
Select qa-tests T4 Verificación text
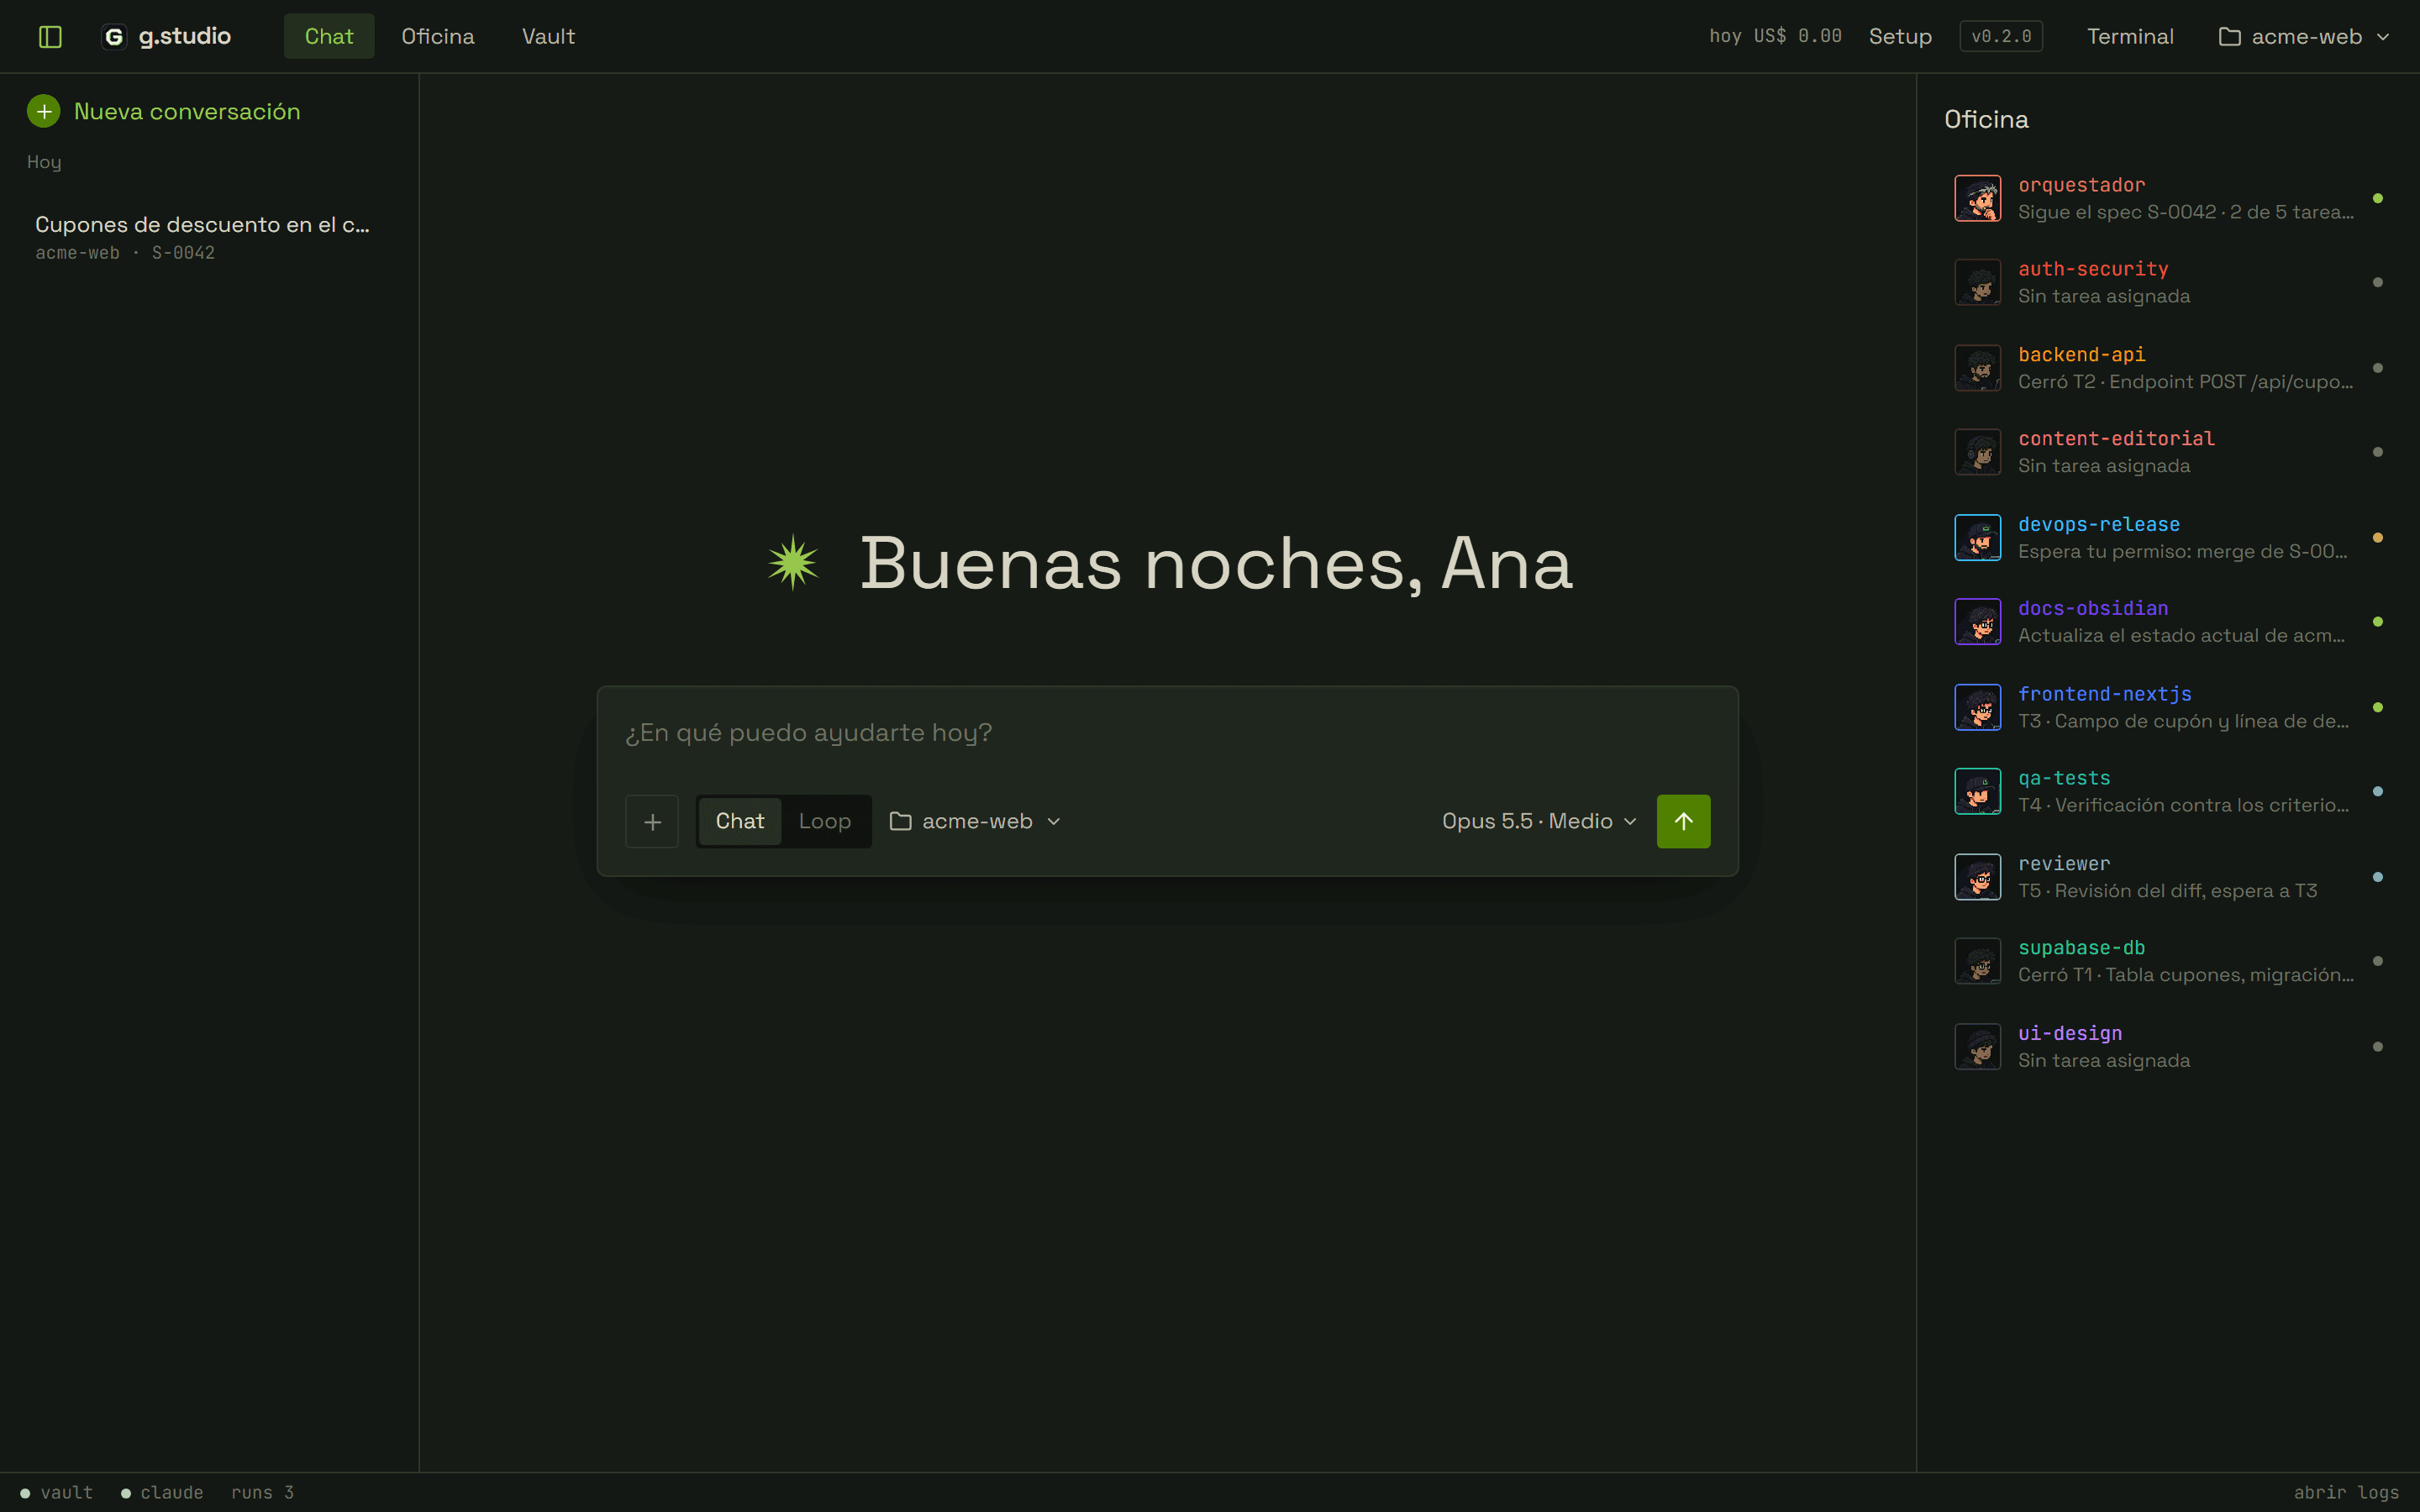coord(2183,806)
